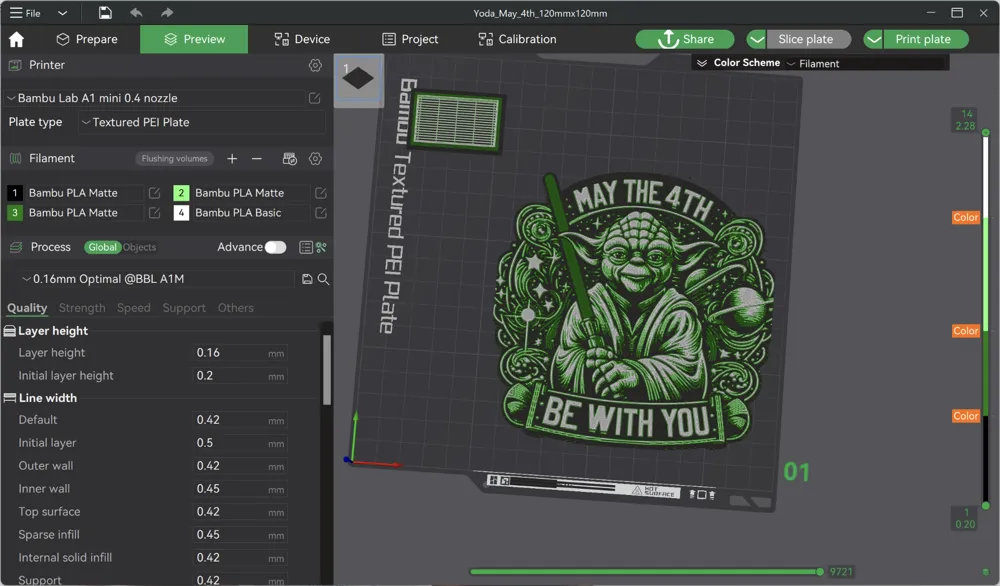
Task: Pick color for filament 3 swatch
Action: click(x=15, y=212)
